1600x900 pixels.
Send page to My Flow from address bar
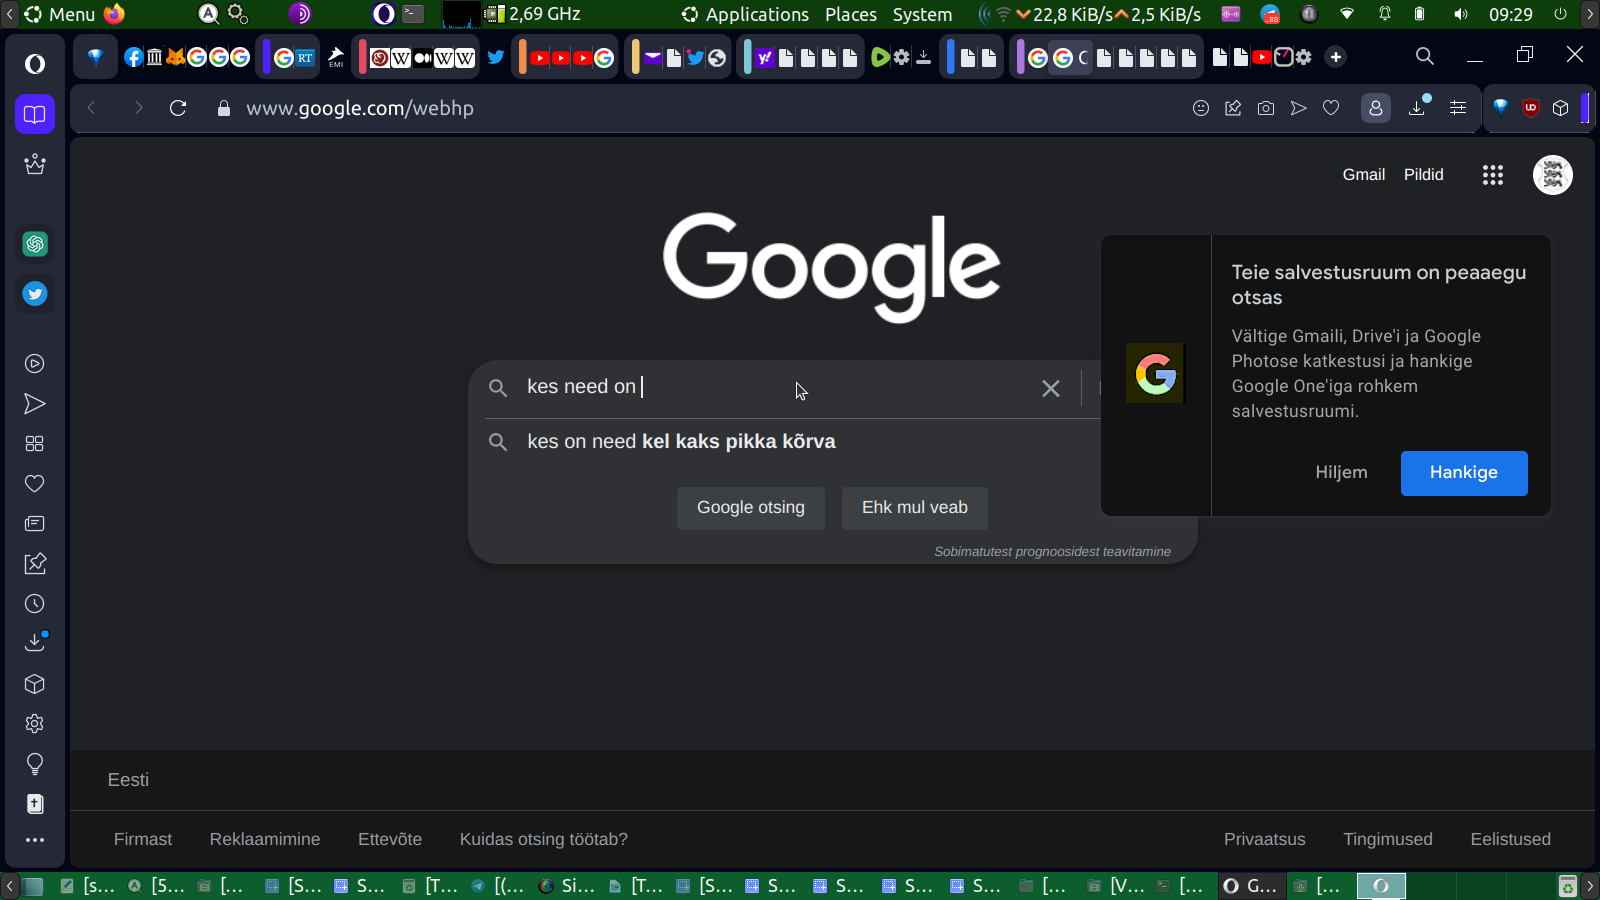click(1298, 108)
